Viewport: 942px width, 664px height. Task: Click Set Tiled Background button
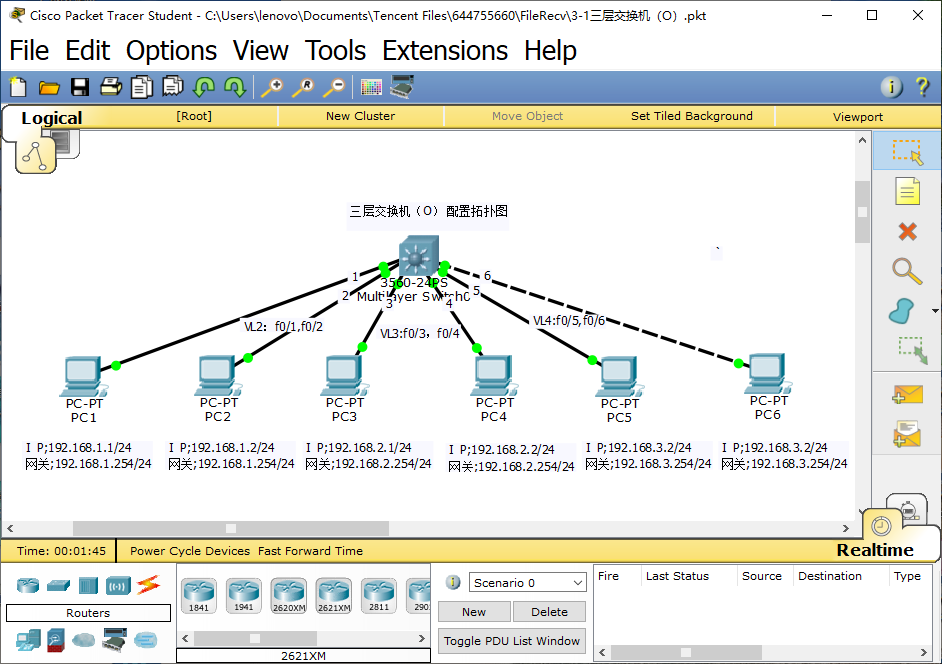(x=691, y=116)
